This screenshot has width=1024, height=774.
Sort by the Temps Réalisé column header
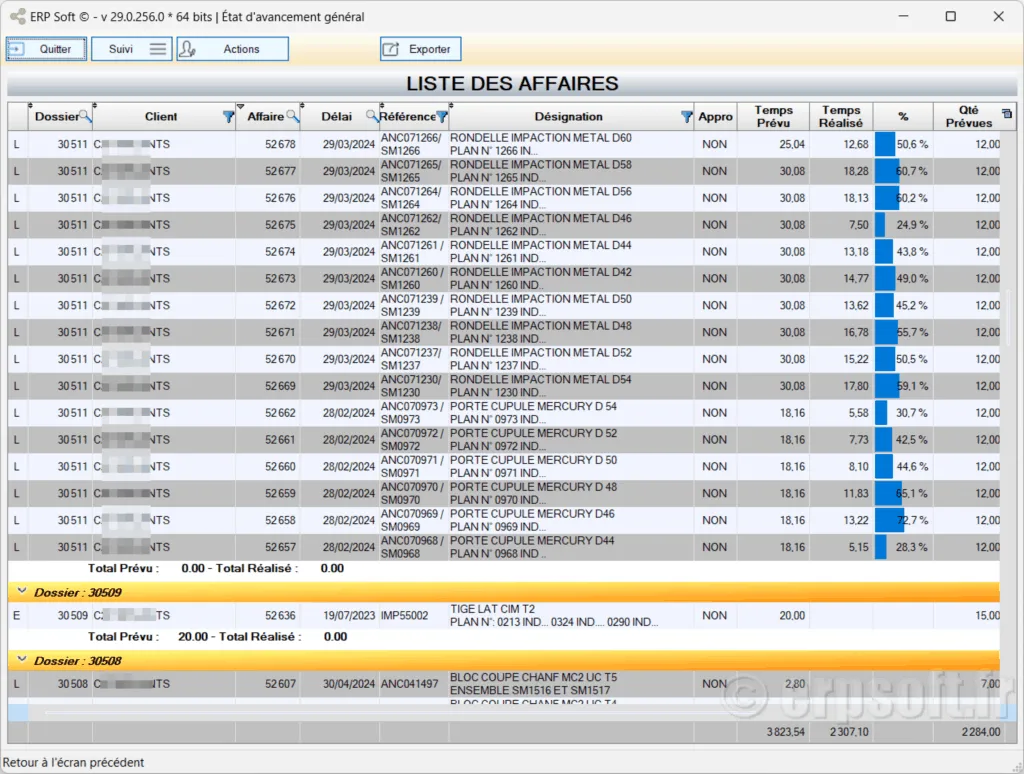(841, 117)
